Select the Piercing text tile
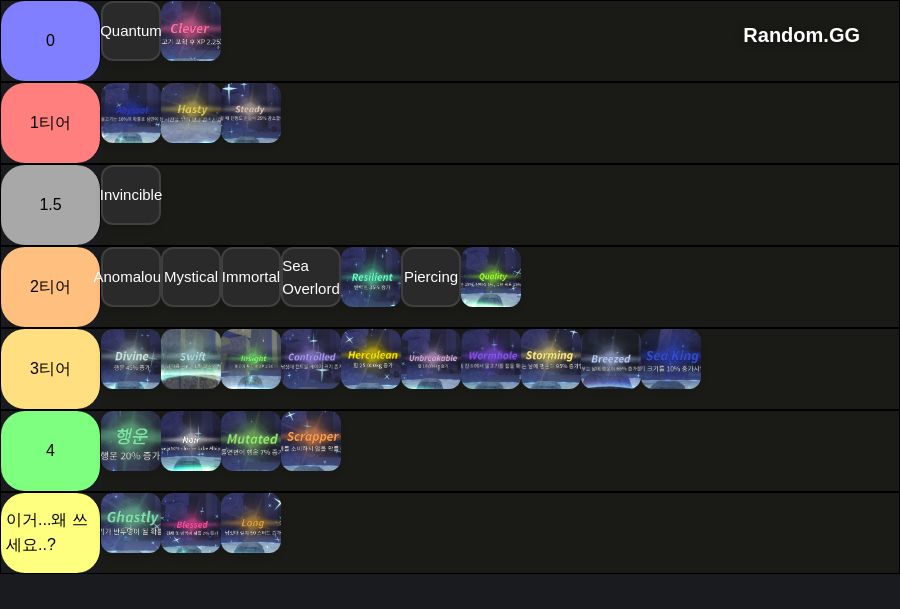Screen dimensions: 900x609 click(x=431, y=277)
